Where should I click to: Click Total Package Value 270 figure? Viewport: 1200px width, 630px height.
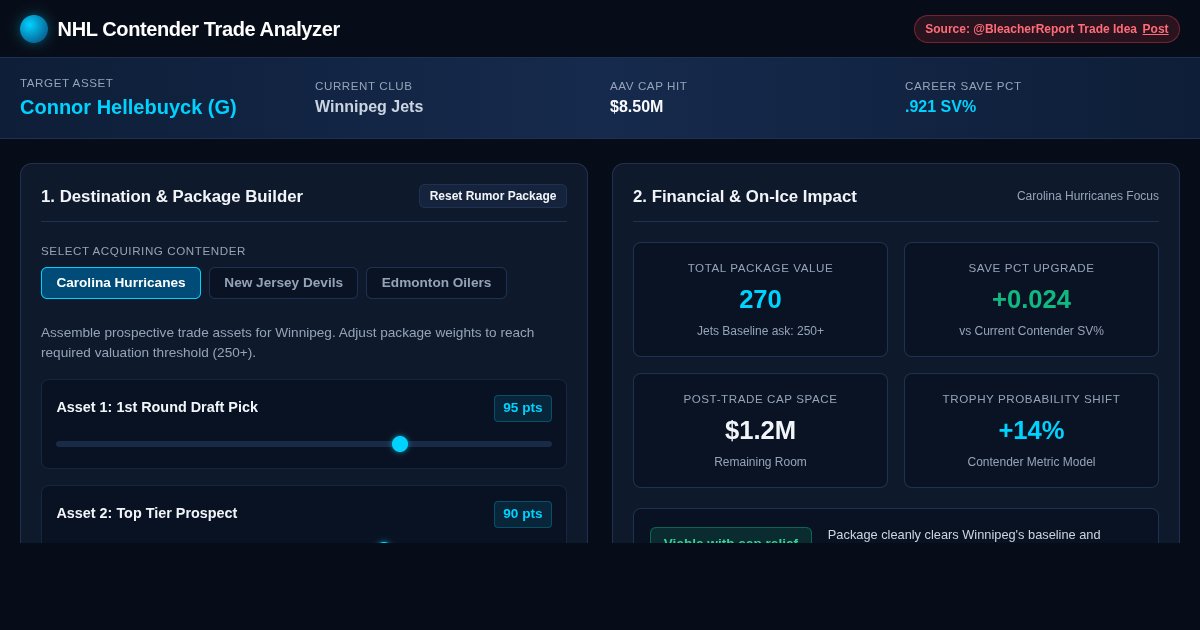click(x=760, y=299)
